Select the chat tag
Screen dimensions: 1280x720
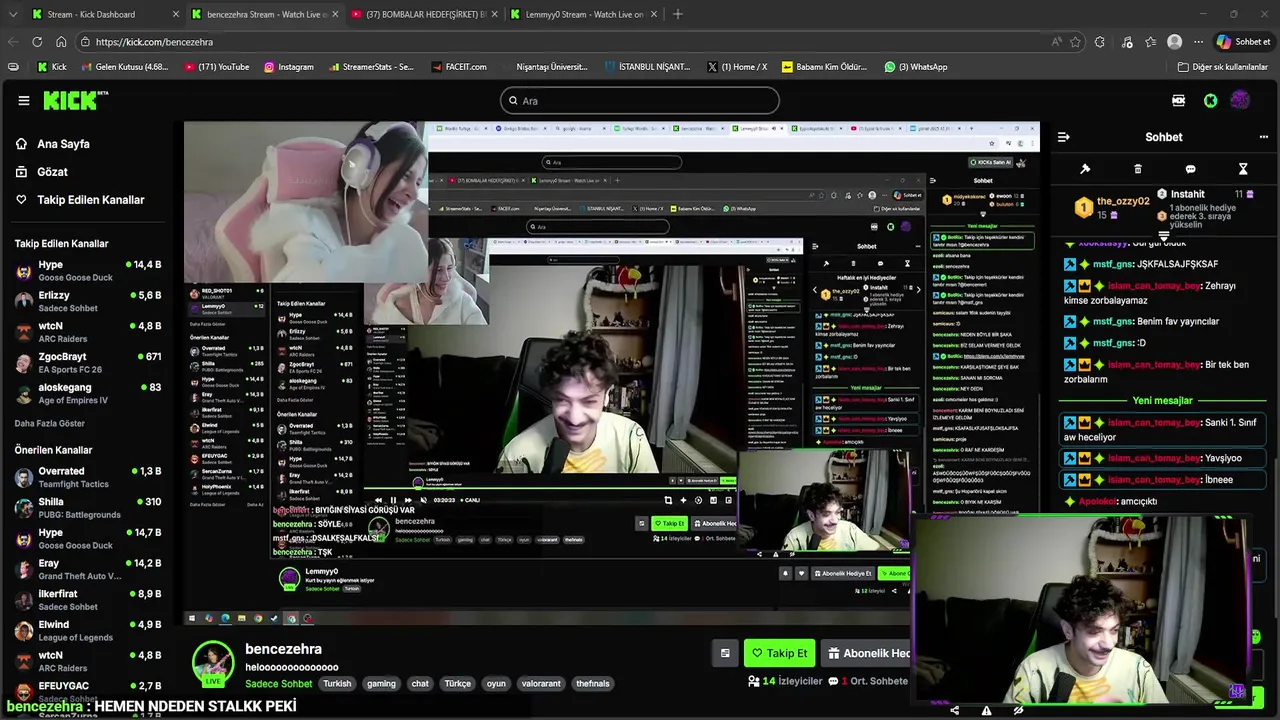coord(420,684)
